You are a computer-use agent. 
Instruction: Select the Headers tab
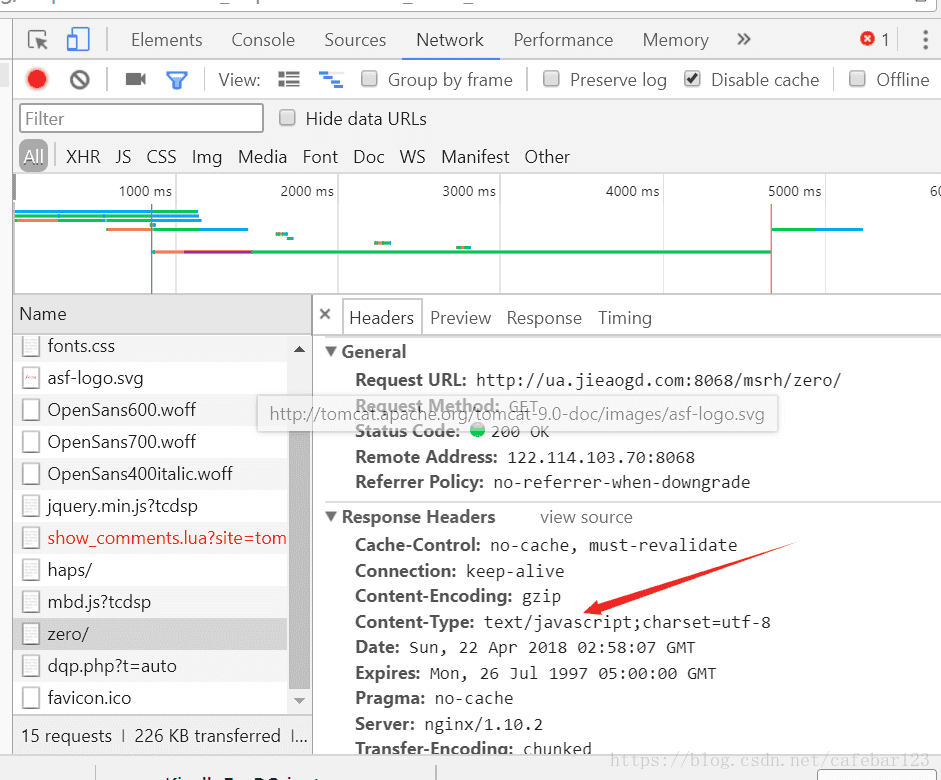382,317
